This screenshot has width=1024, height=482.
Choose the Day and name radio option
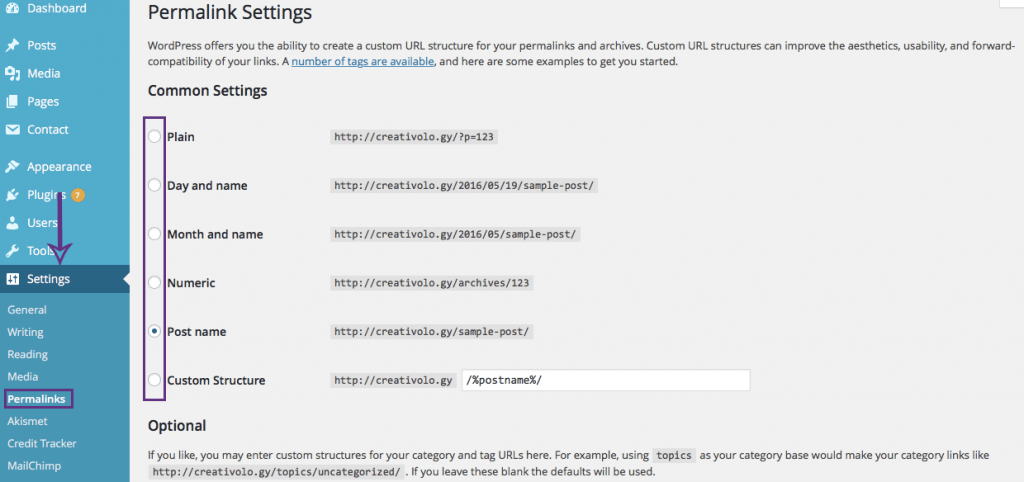tap(154, 185)
